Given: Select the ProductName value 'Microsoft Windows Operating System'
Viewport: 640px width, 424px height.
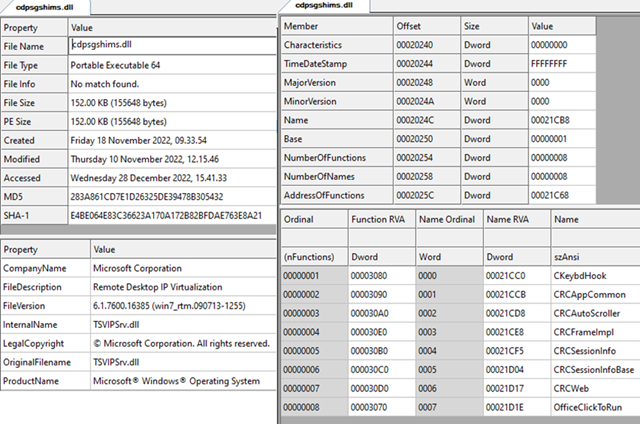Looking at the screenshot, I should [176, 381].
